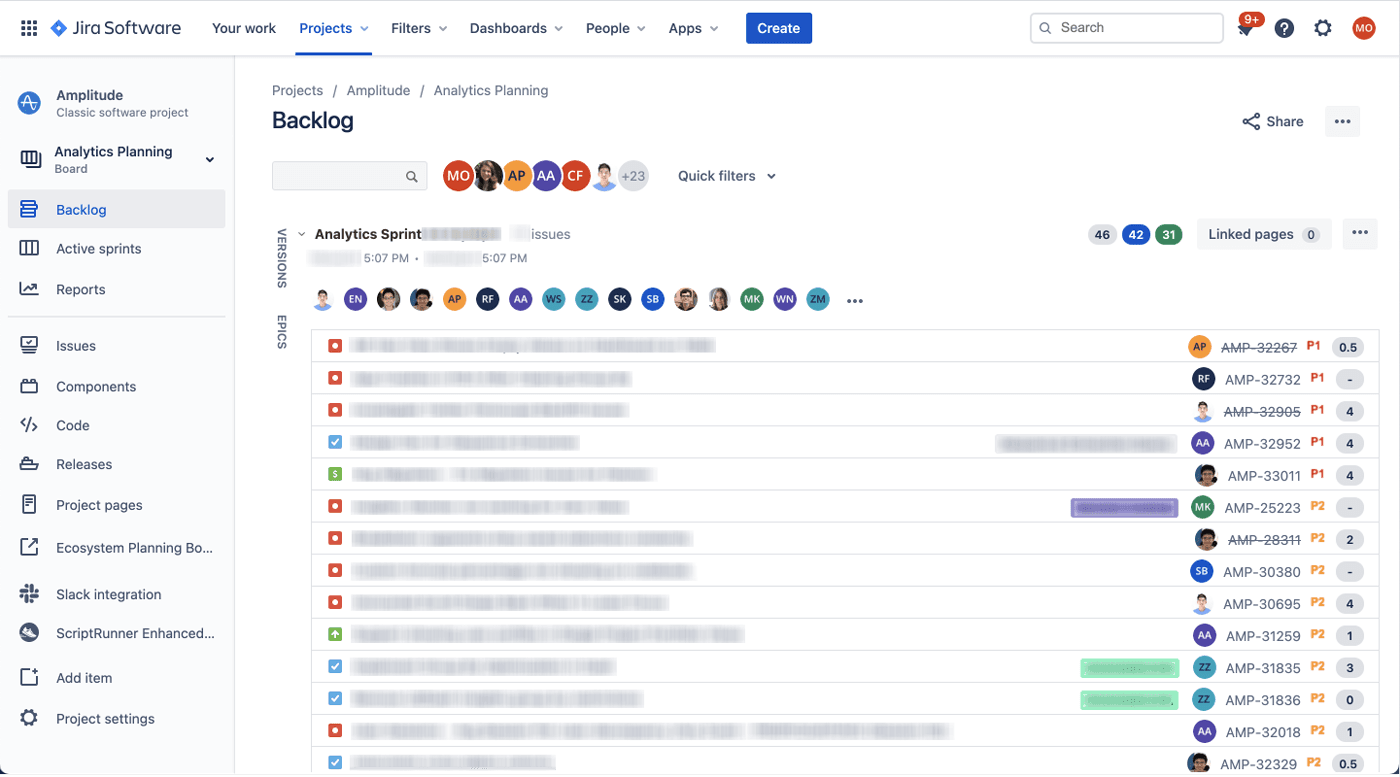Click the backlog search field
The width and height of the screenshot is (1400, 777).
tap(340, 176)
